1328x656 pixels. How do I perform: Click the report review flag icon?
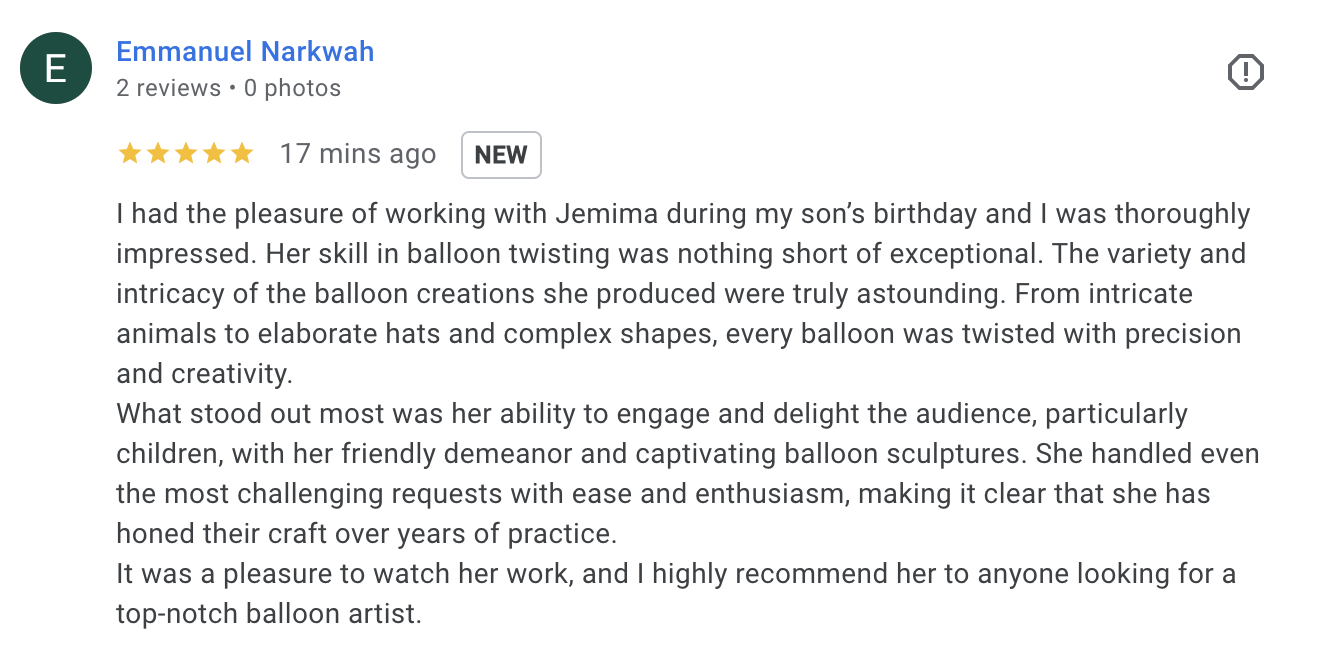1245,72
